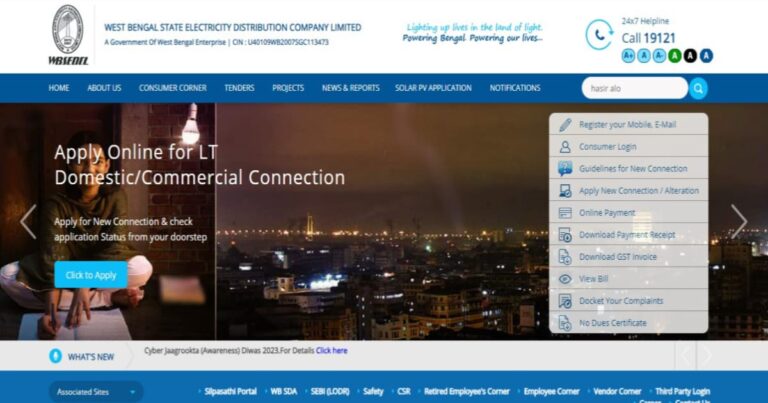Expand the Associated Sites dropdown
768x403 pixels.
(95, 392)
